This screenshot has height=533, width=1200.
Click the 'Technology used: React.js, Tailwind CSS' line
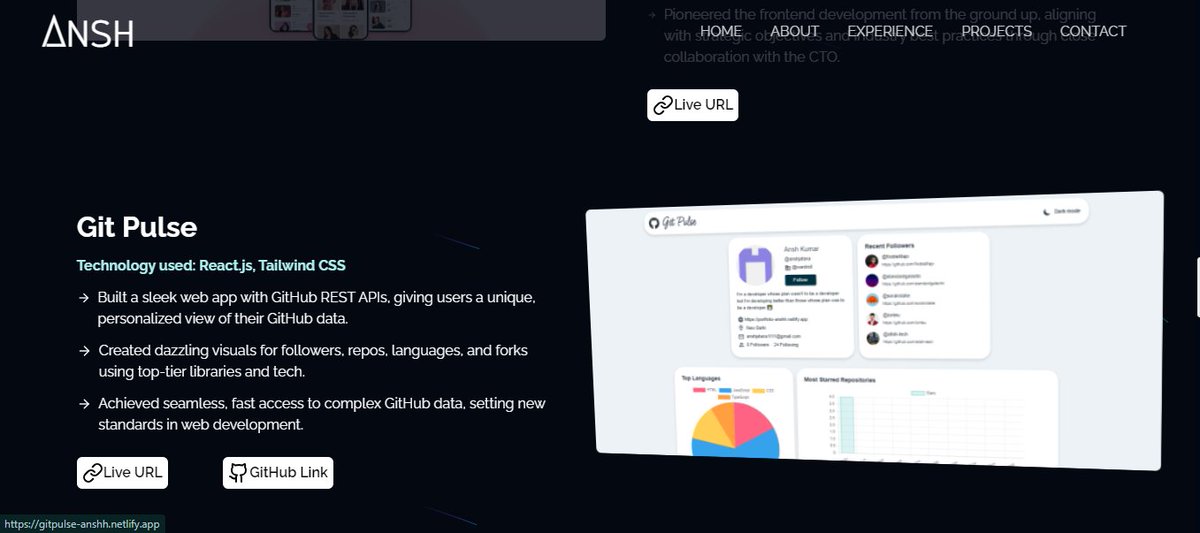click(x=211, y=266)
